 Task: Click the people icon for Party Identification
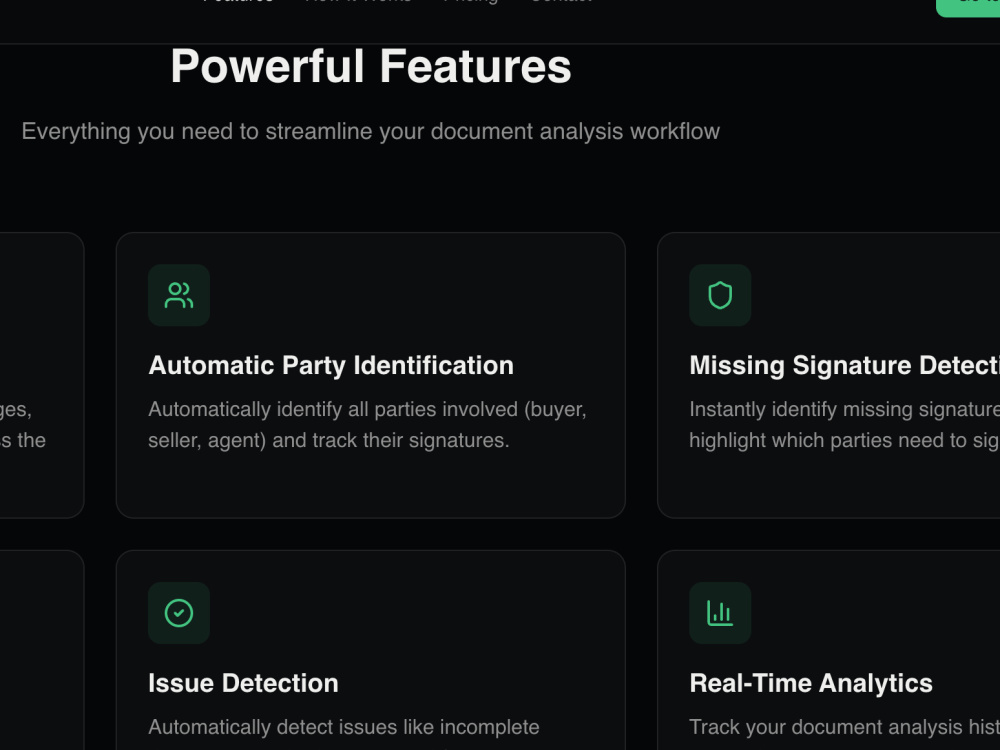179,295
